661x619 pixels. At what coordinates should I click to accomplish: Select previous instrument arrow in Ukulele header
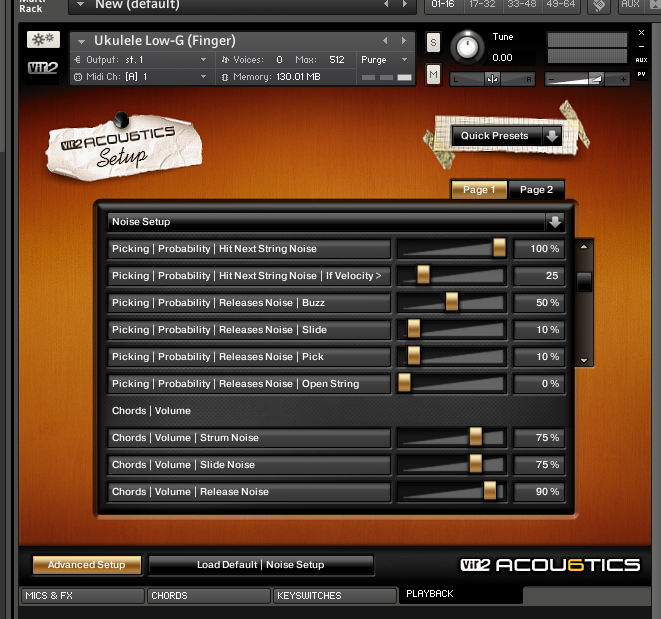(x=385, y=40)
